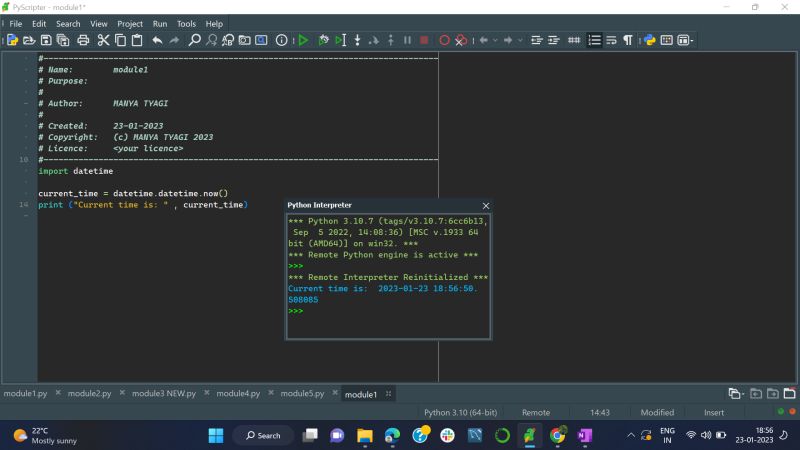
Task: Print the current module
Action: point(83,40)
